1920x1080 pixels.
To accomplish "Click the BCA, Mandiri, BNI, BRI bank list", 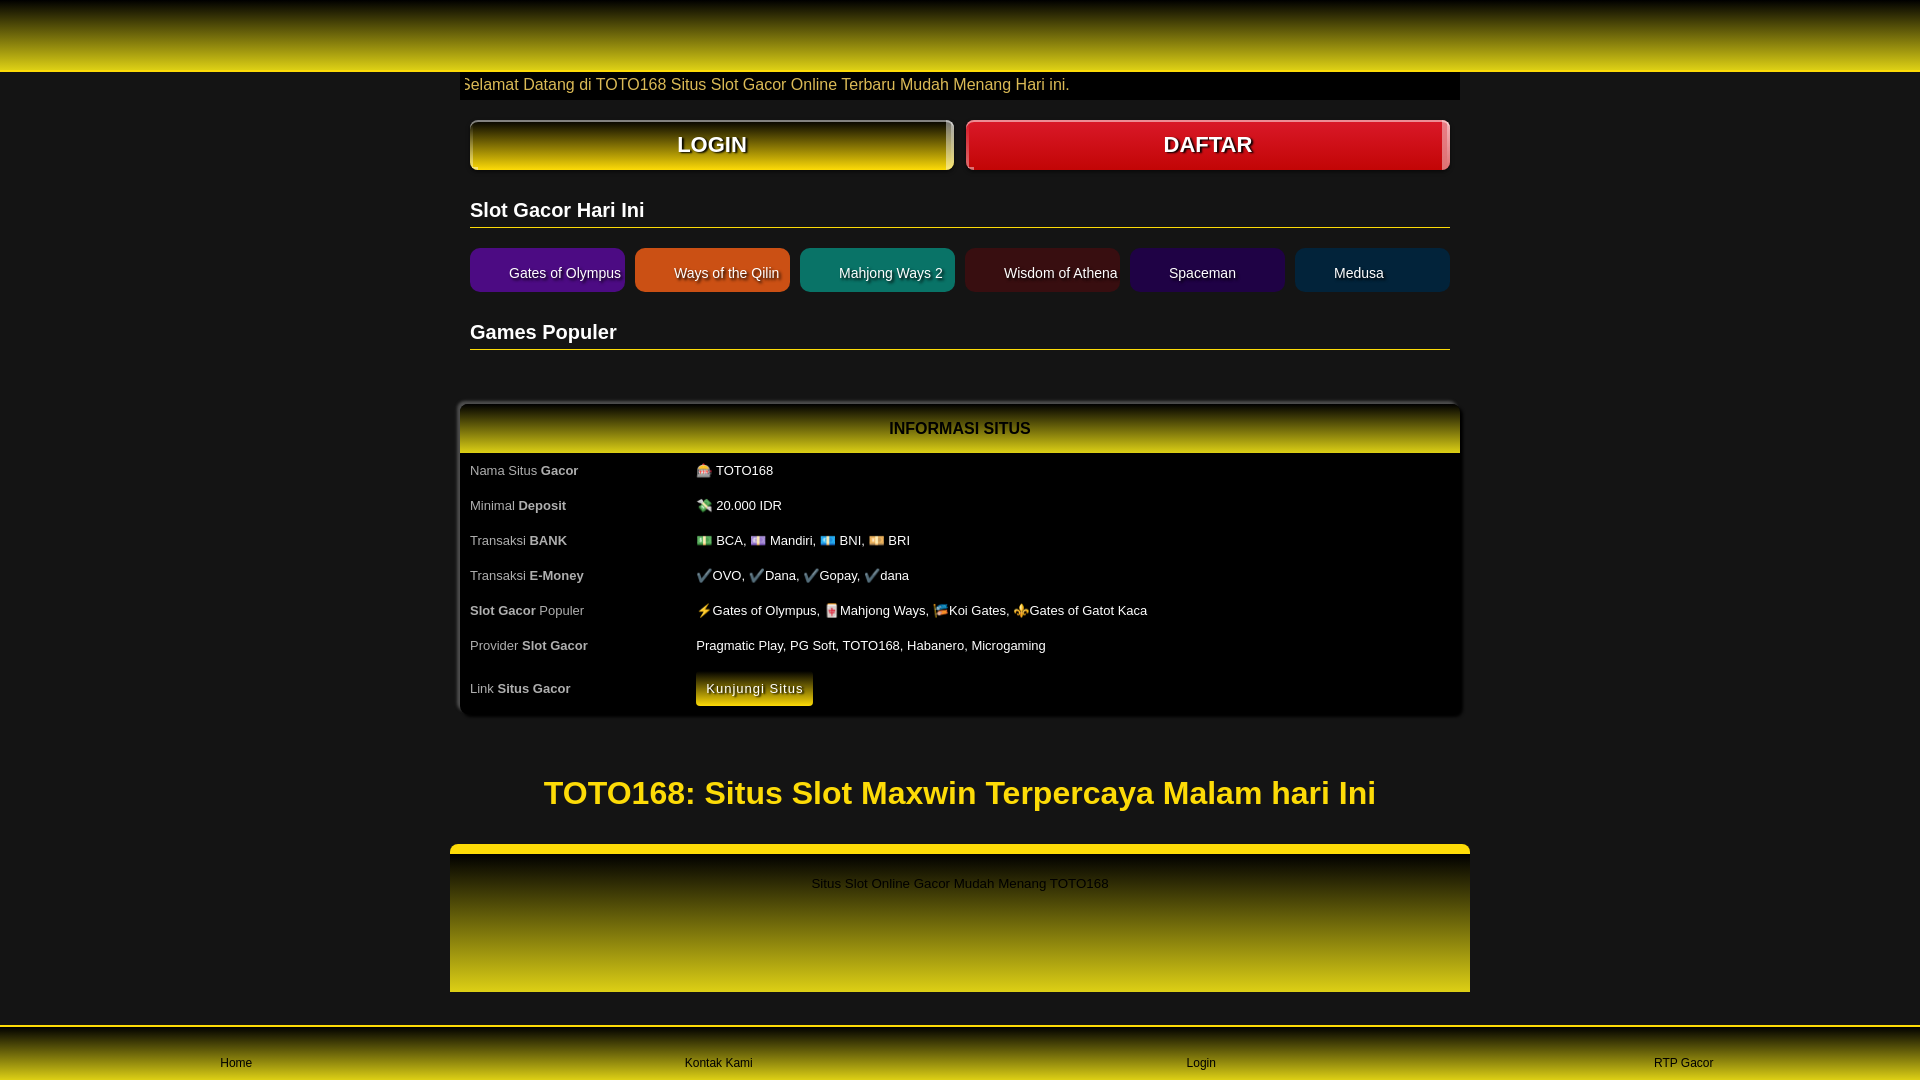I will pos(803,541).
